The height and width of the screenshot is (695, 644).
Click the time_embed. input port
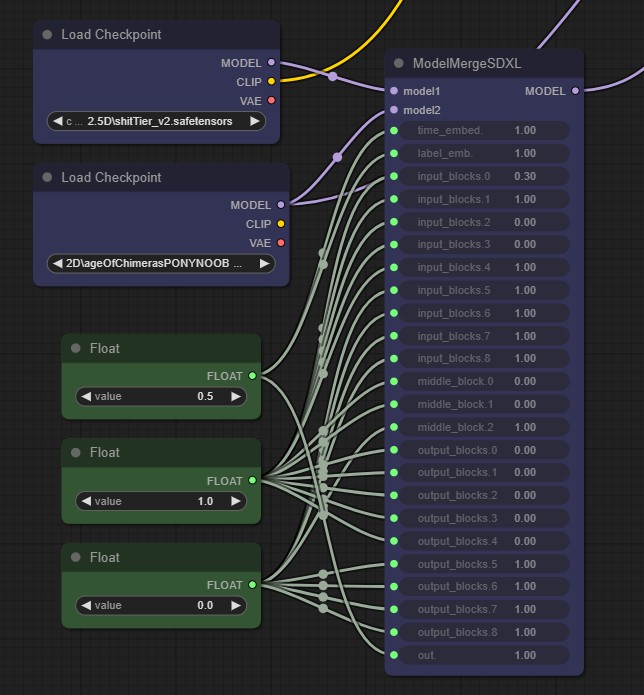click(x=394, y=130)
